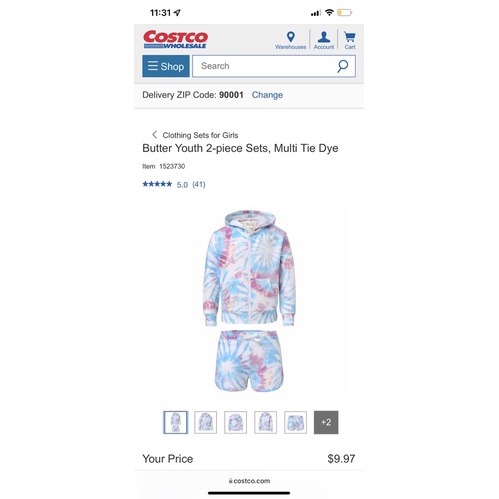Select the second hoodie thumbnail
This screenshot has width=499, height=499.
(206, 422)
